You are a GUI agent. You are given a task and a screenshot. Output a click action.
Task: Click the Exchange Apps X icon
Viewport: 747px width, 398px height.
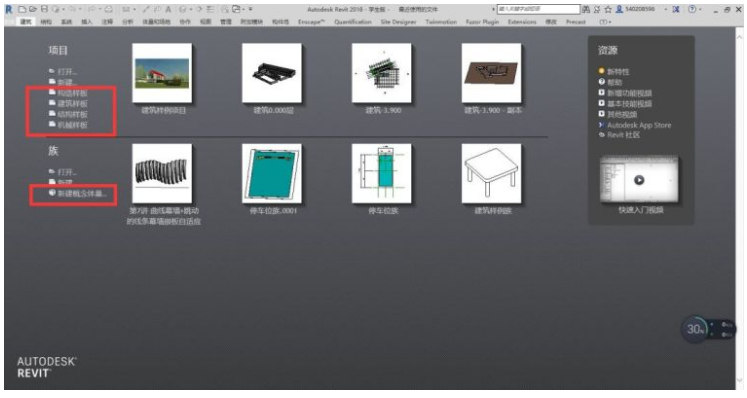tap(676, 9)
